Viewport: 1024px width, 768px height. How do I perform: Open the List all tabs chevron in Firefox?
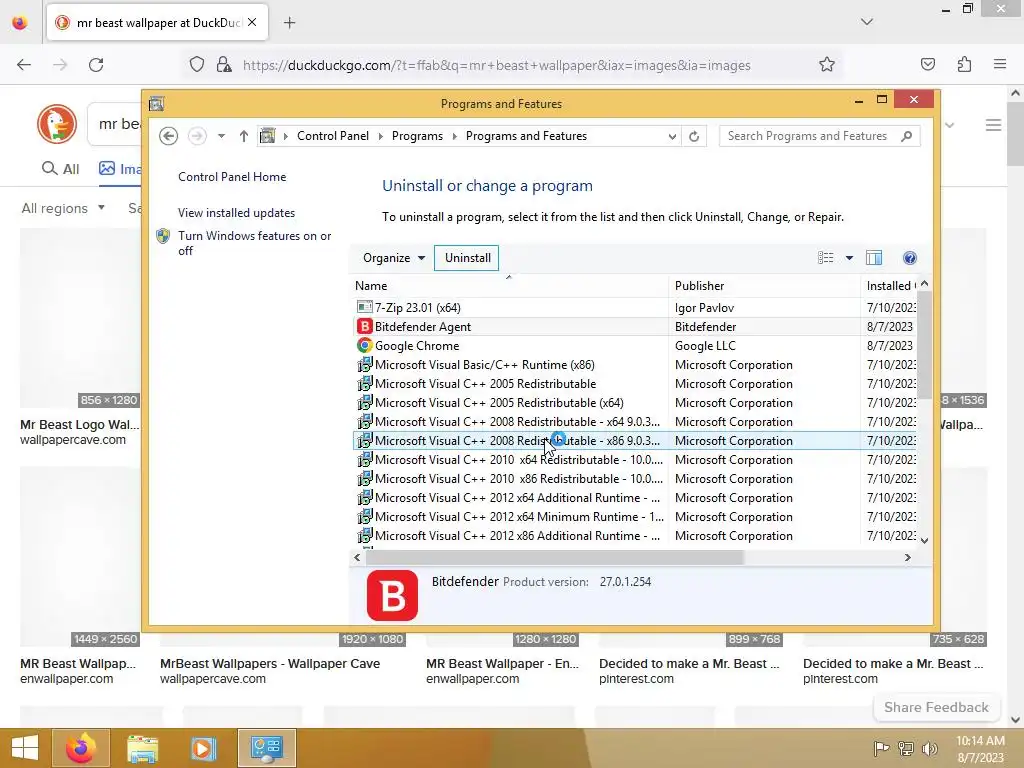click(x=867, y=22)
